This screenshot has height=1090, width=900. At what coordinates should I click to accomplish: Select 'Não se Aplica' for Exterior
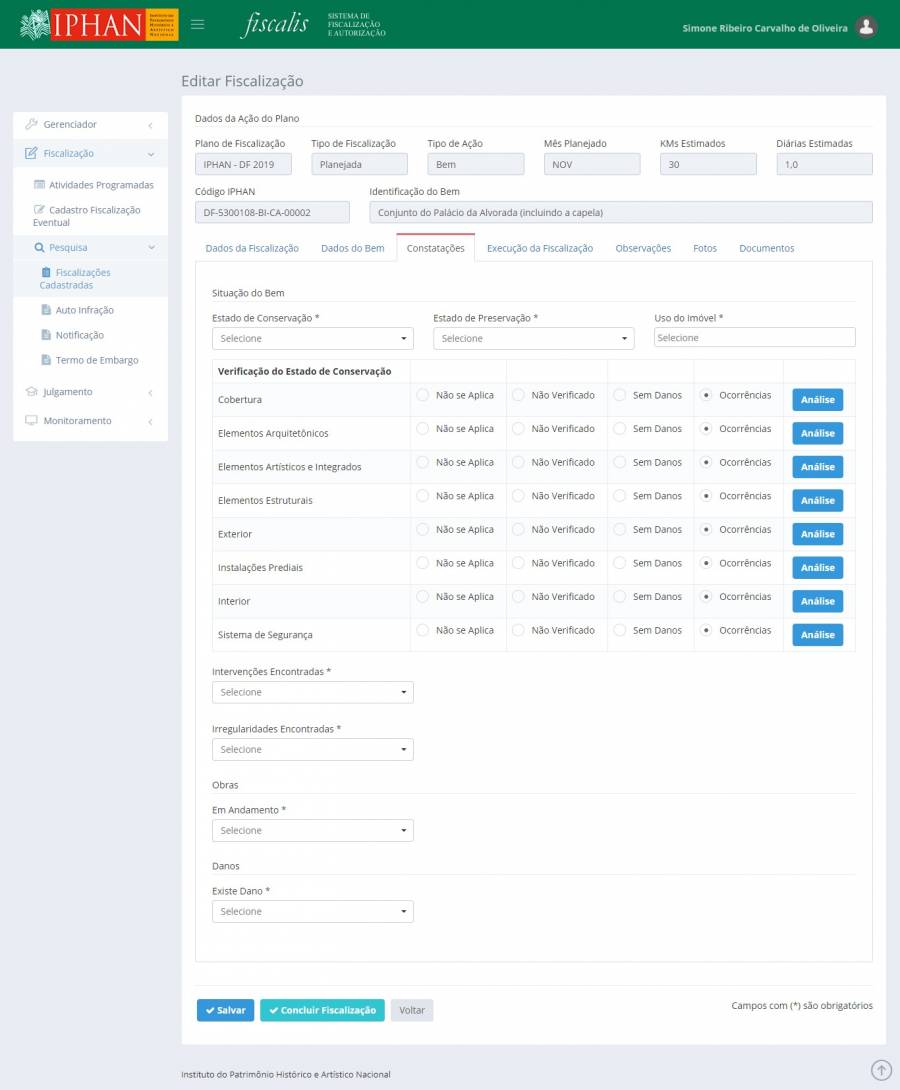(x=423, y=529)
